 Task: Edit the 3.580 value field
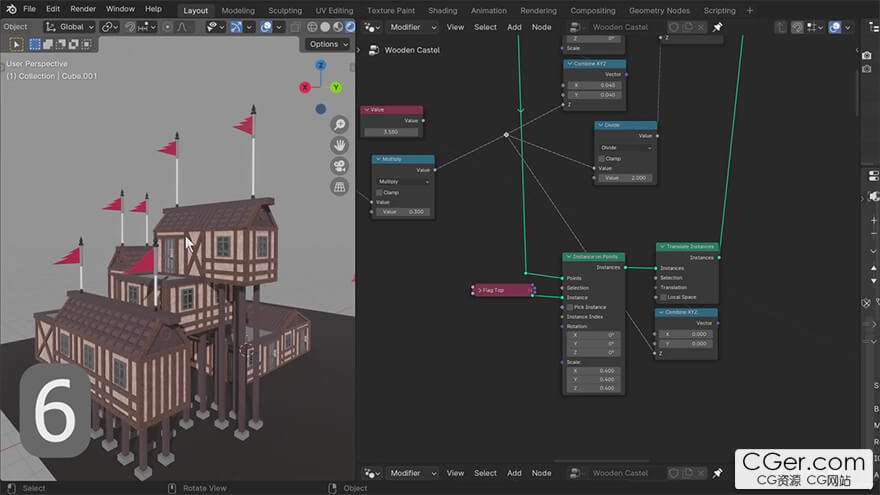pyautogui.click(x=391, y=132)
